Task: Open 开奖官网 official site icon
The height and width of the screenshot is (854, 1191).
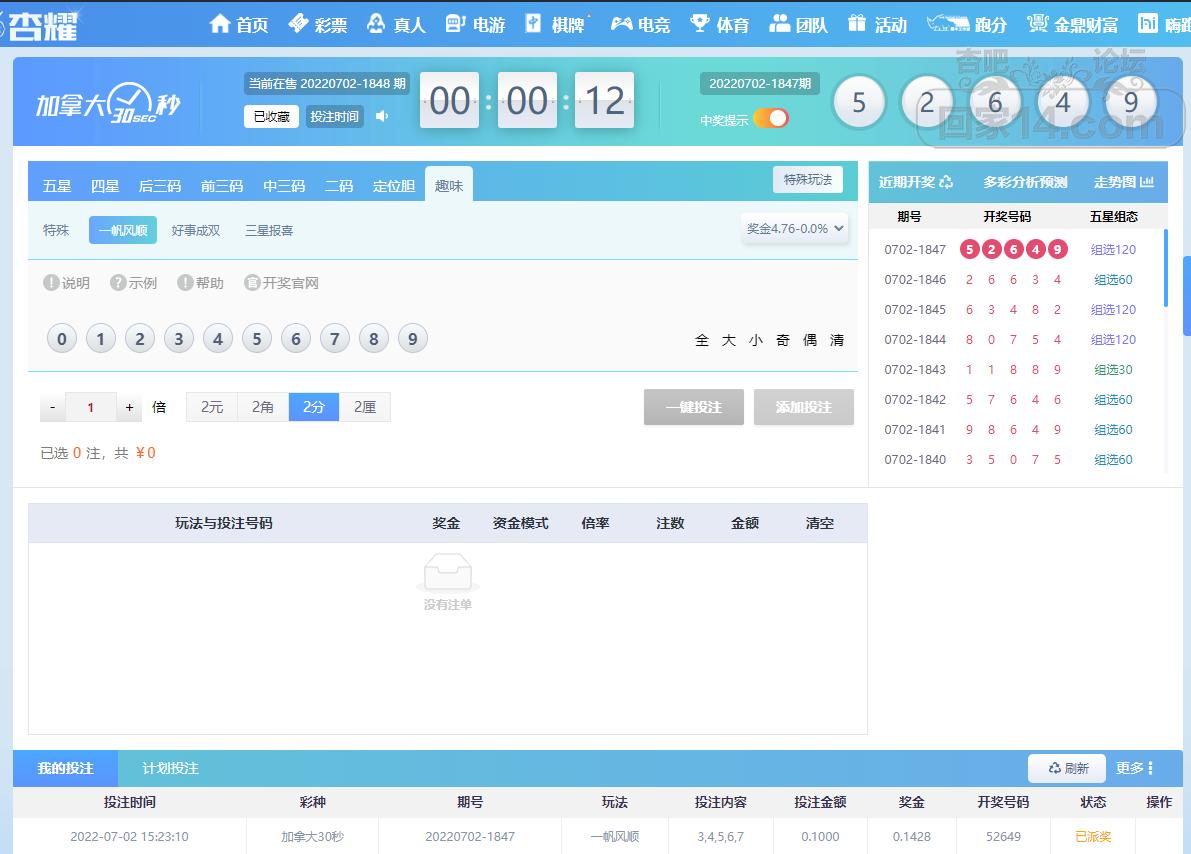Action: pyautogui.click(x=252, y=283)
